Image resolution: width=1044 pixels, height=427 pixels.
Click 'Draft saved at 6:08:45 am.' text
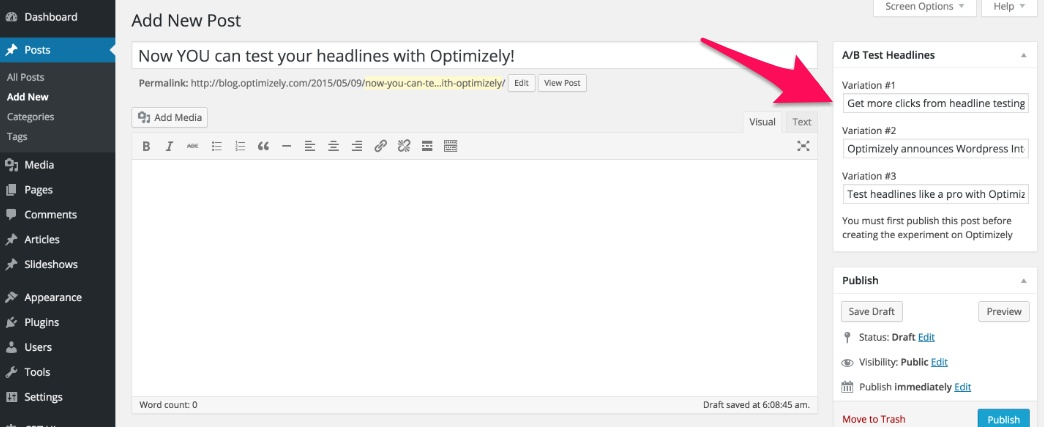coord(756,405)
